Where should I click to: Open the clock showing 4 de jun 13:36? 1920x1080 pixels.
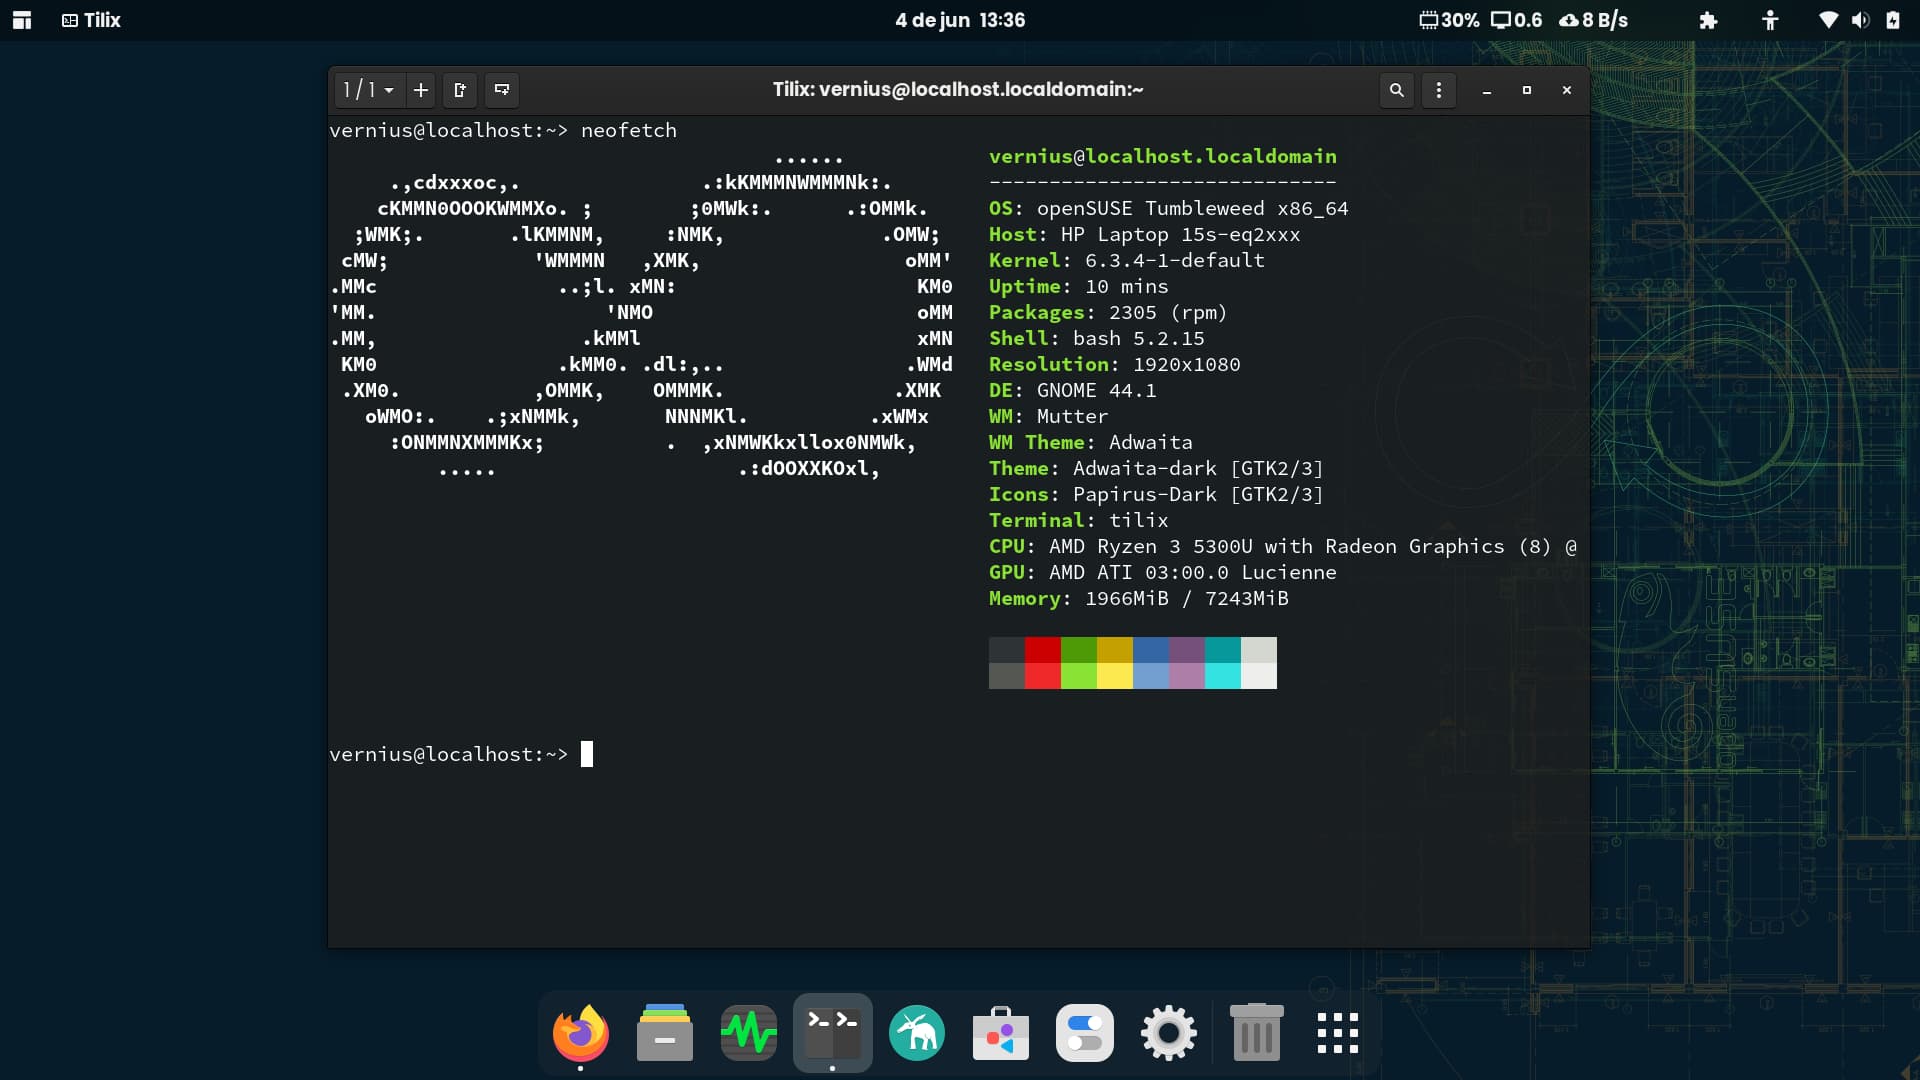pos(959,20)
